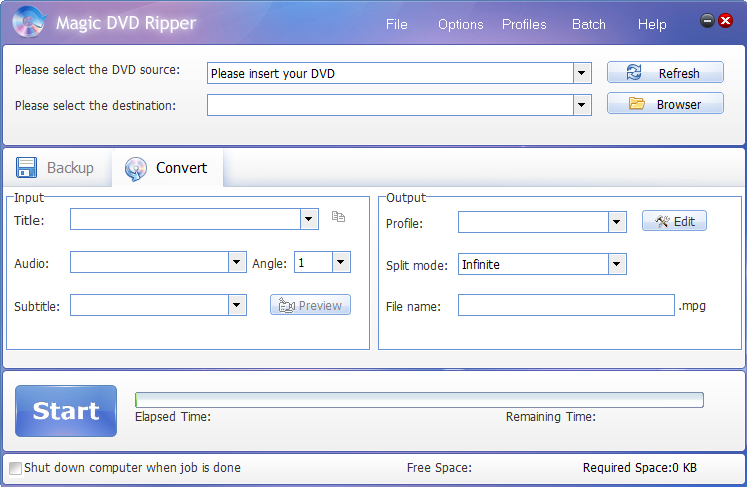Click the copy icon beside Title dropdown
The width and height of the screenshot is (748, 487).
click(x=338, y=217)
